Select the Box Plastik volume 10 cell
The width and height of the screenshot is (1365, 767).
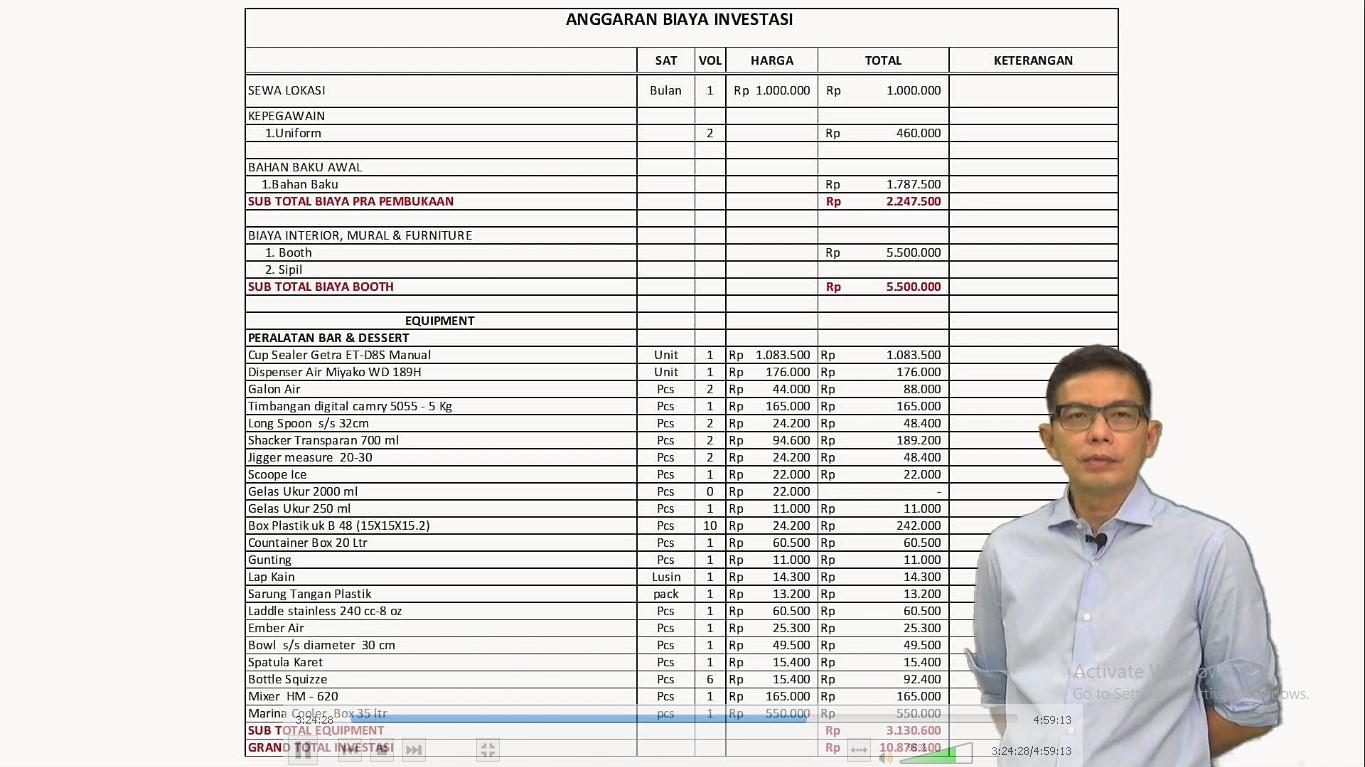pyautogui.click(x=710, y=526)
